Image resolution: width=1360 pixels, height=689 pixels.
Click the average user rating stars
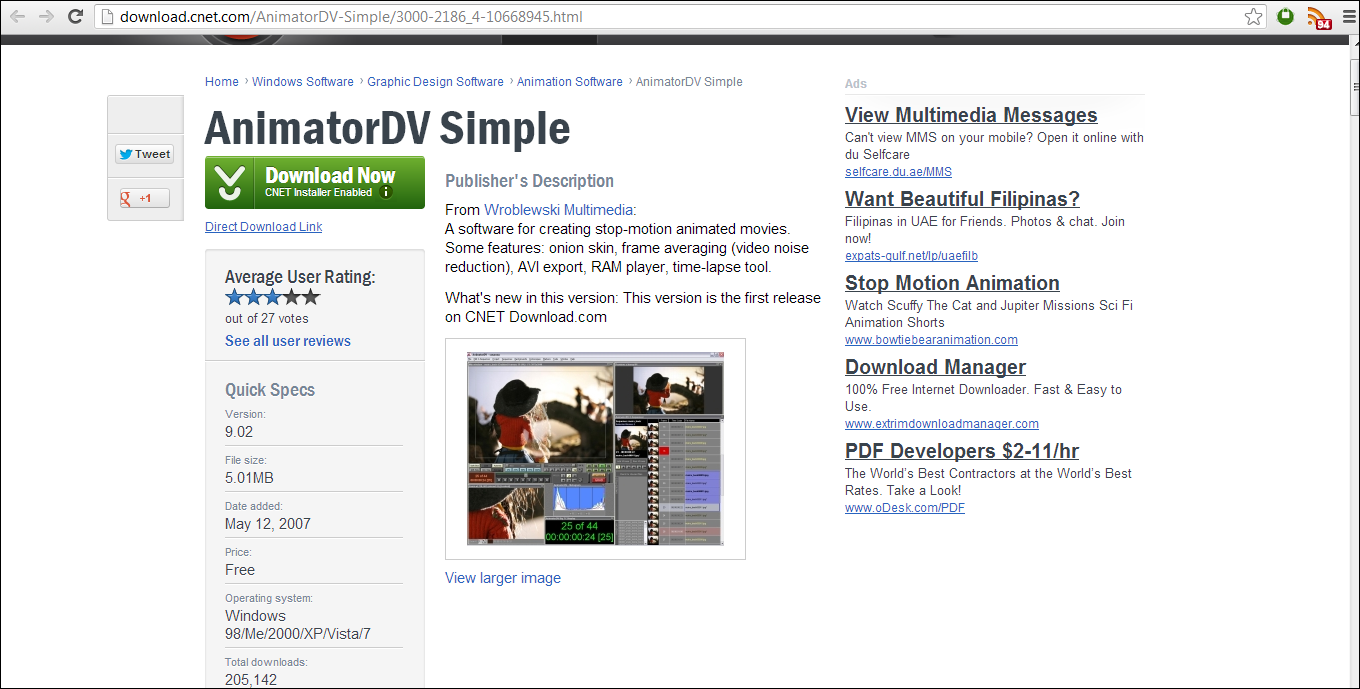(272, 297)
